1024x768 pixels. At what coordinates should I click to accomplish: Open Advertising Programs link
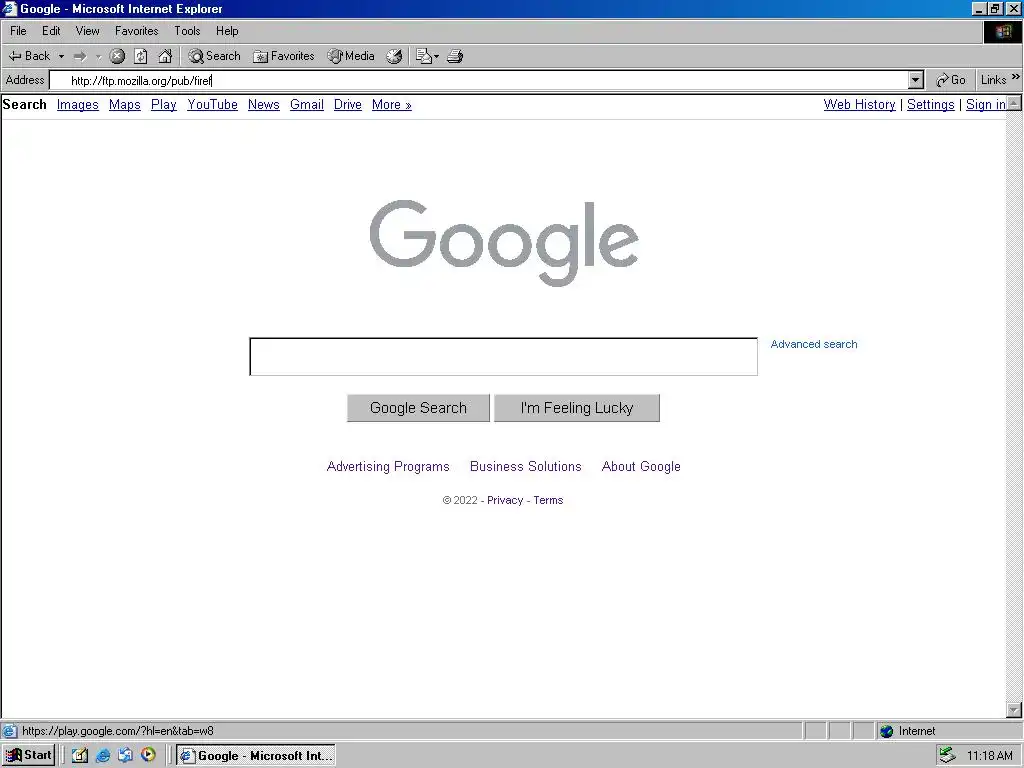coord(388,466)
